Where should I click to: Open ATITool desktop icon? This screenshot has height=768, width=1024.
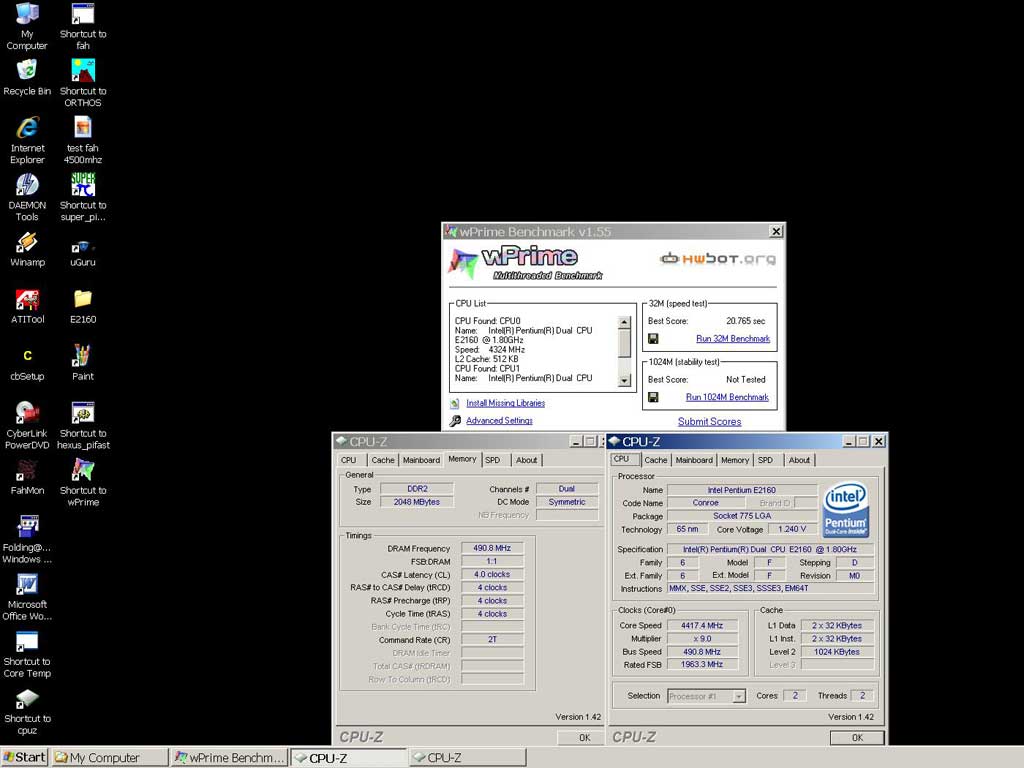click(27, 306)
